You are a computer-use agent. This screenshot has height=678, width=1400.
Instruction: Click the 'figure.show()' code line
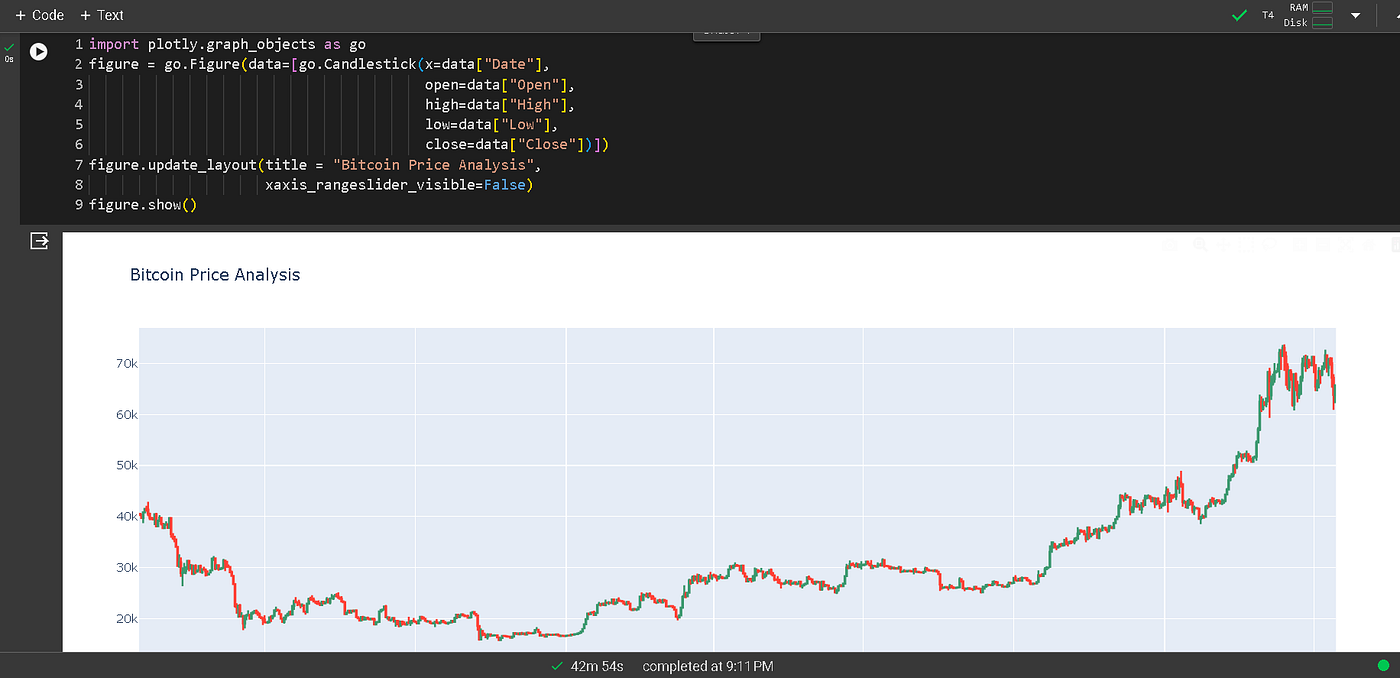point(143,205)
